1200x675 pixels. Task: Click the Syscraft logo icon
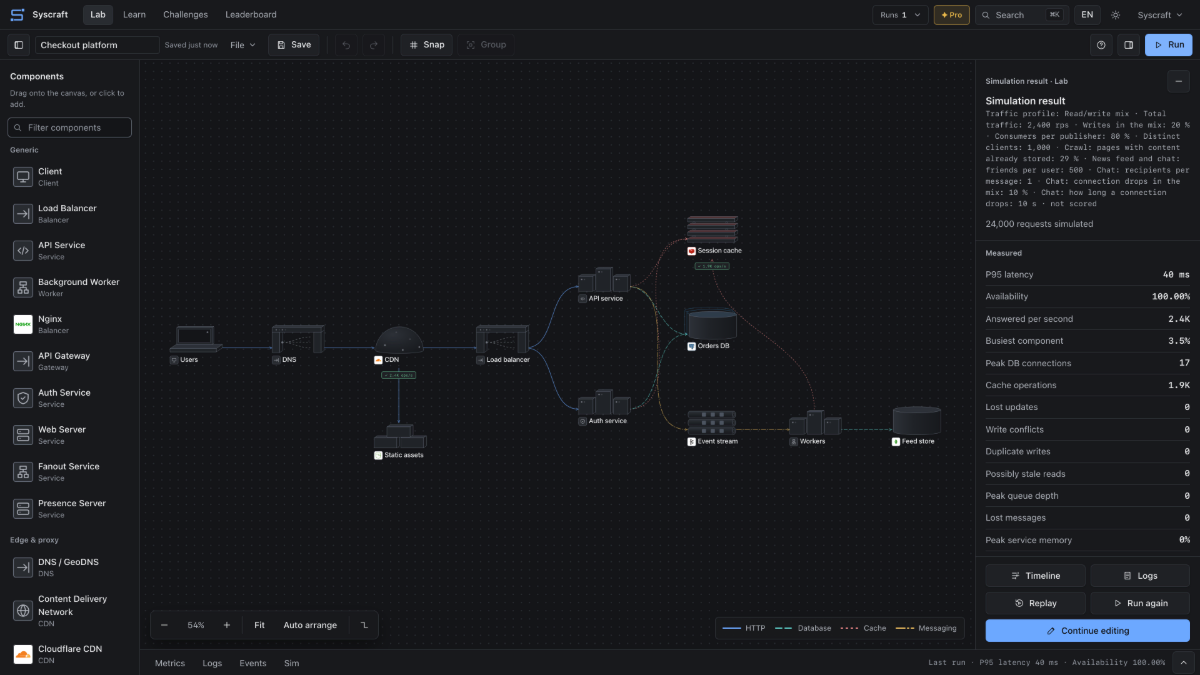pos(17,15)
